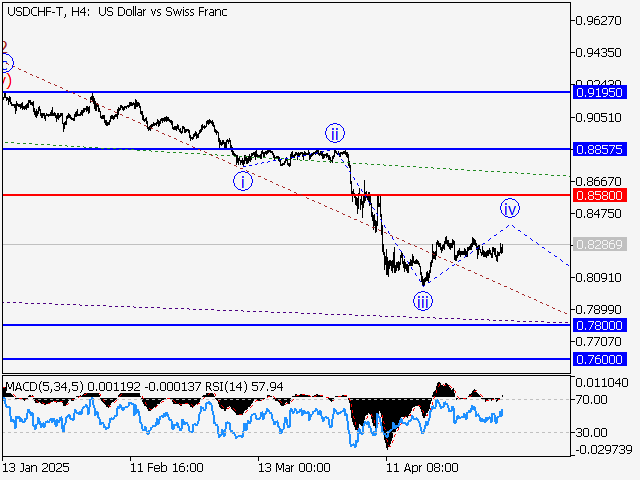Click the 13 Mar 00:00 date label

click(294, 467)
